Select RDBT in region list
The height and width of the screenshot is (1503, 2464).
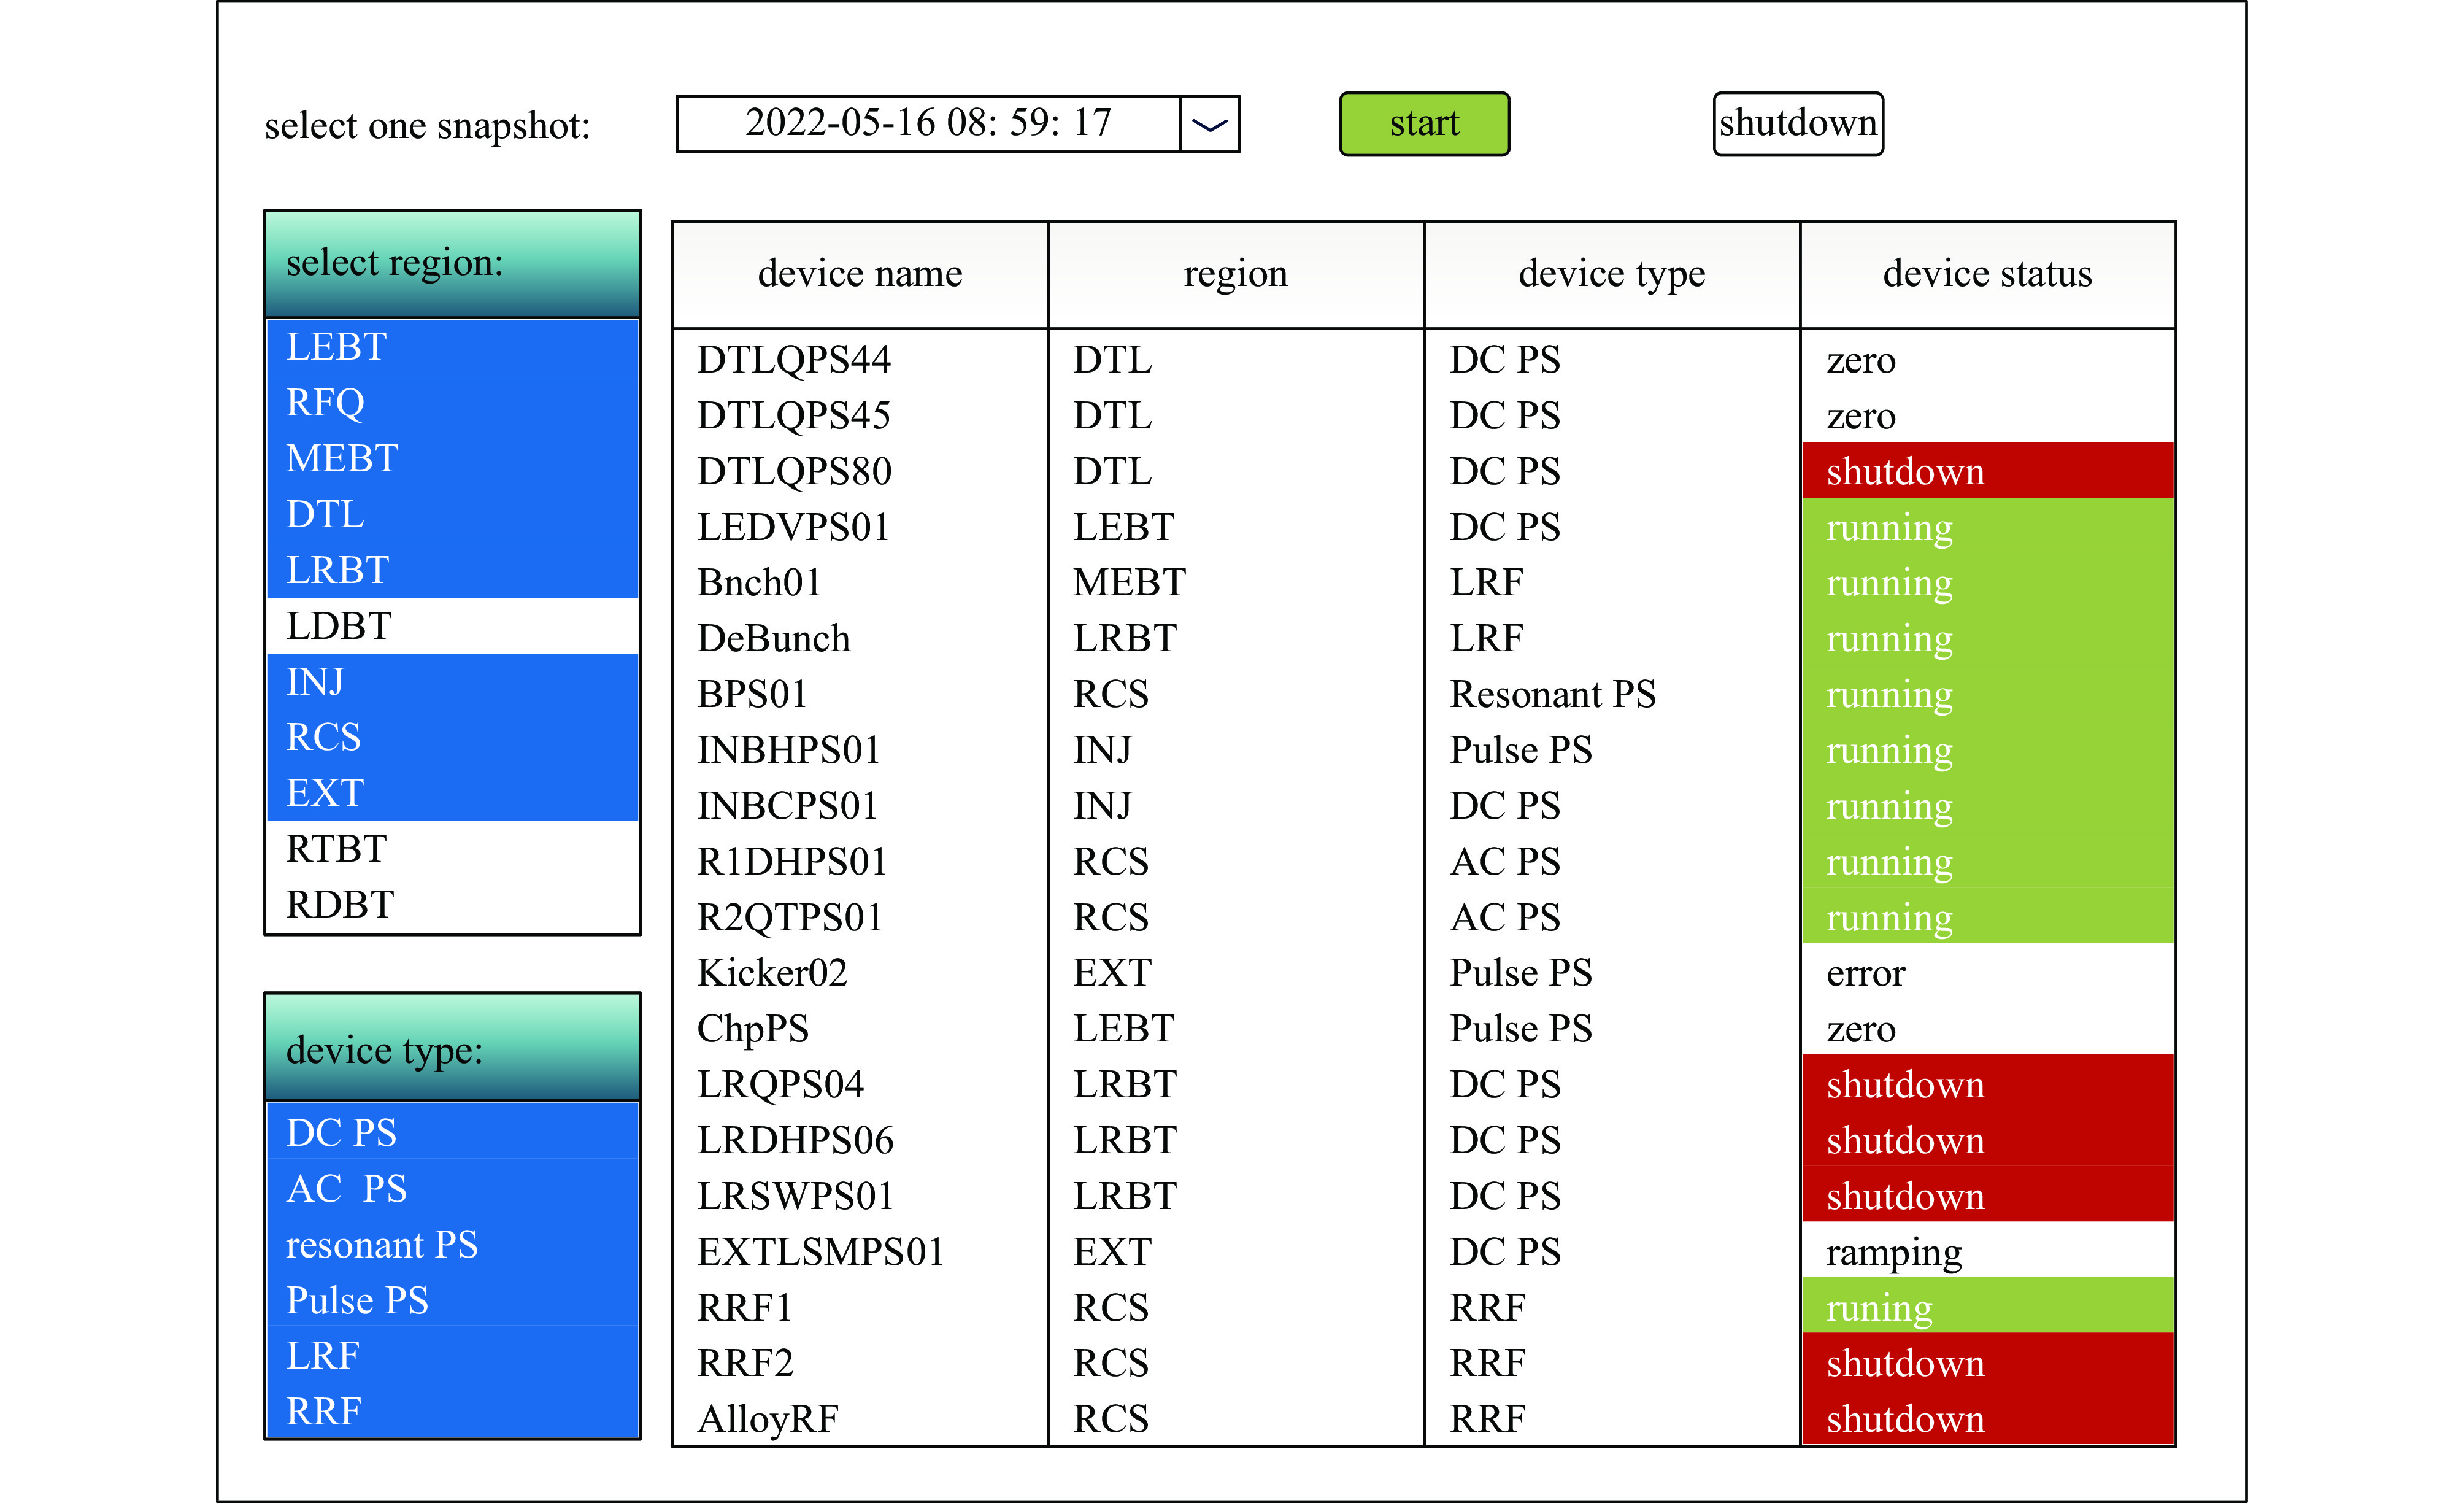click(452, 905)
